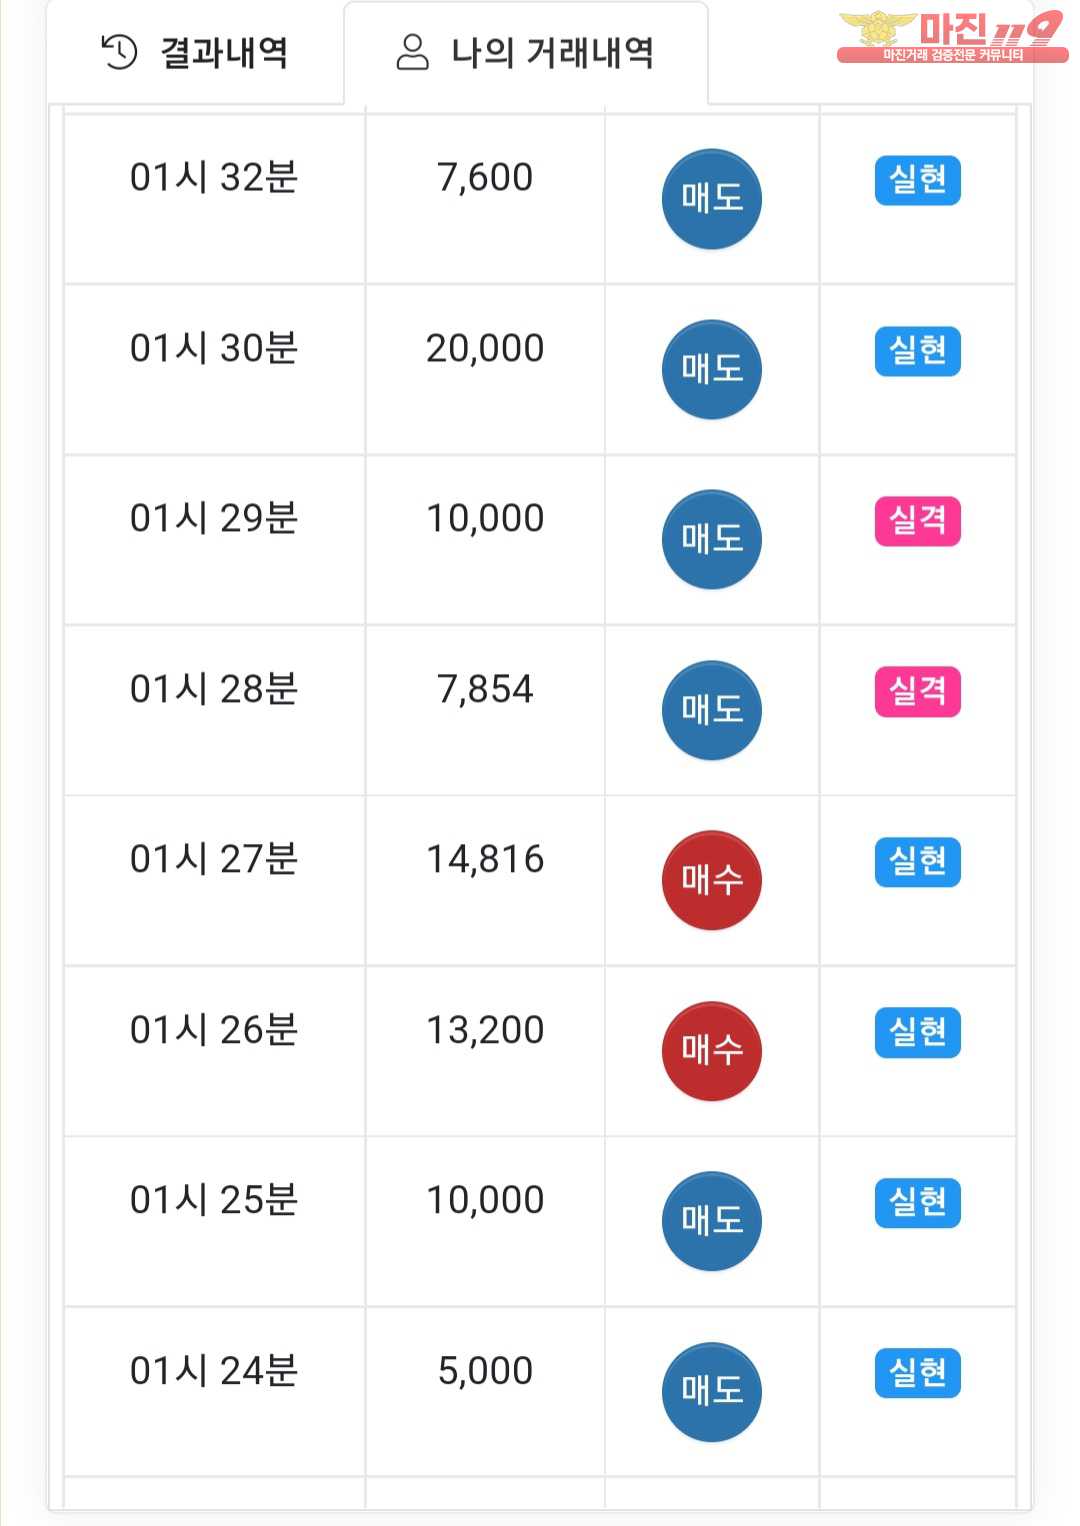The height and width of the screenshot is (1526, 1080).
Task: Click 매도 circle for 01시 30분
Action: pos(712,369)
